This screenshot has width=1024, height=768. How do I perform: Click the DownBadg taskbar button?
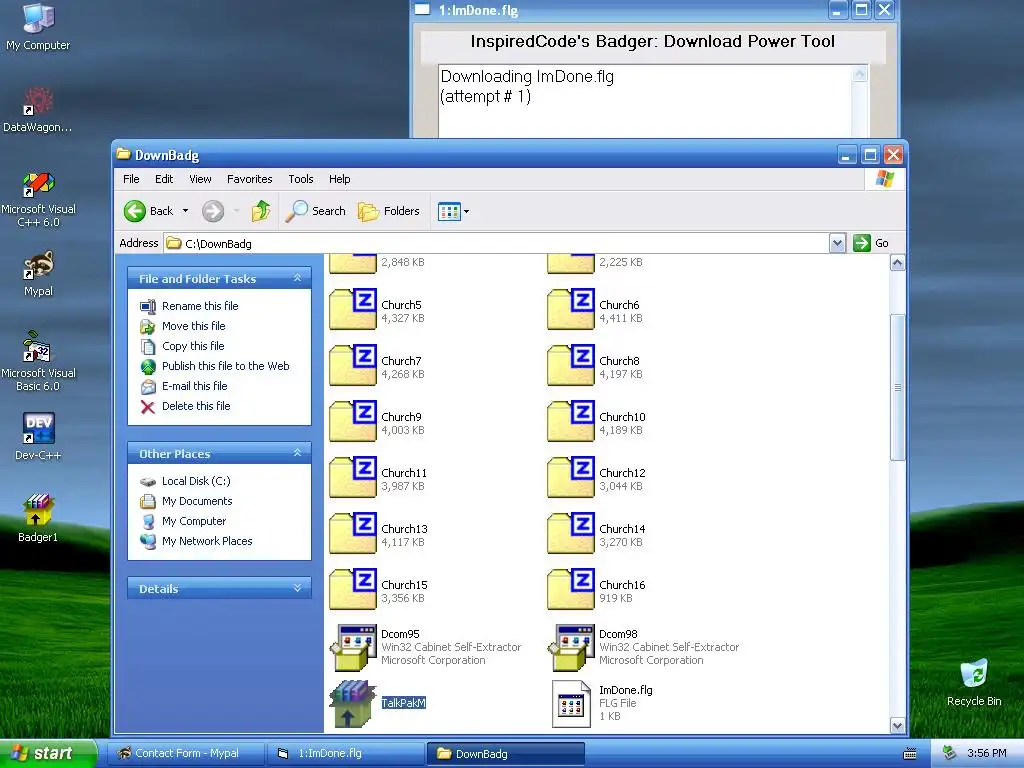click(505, 754)
